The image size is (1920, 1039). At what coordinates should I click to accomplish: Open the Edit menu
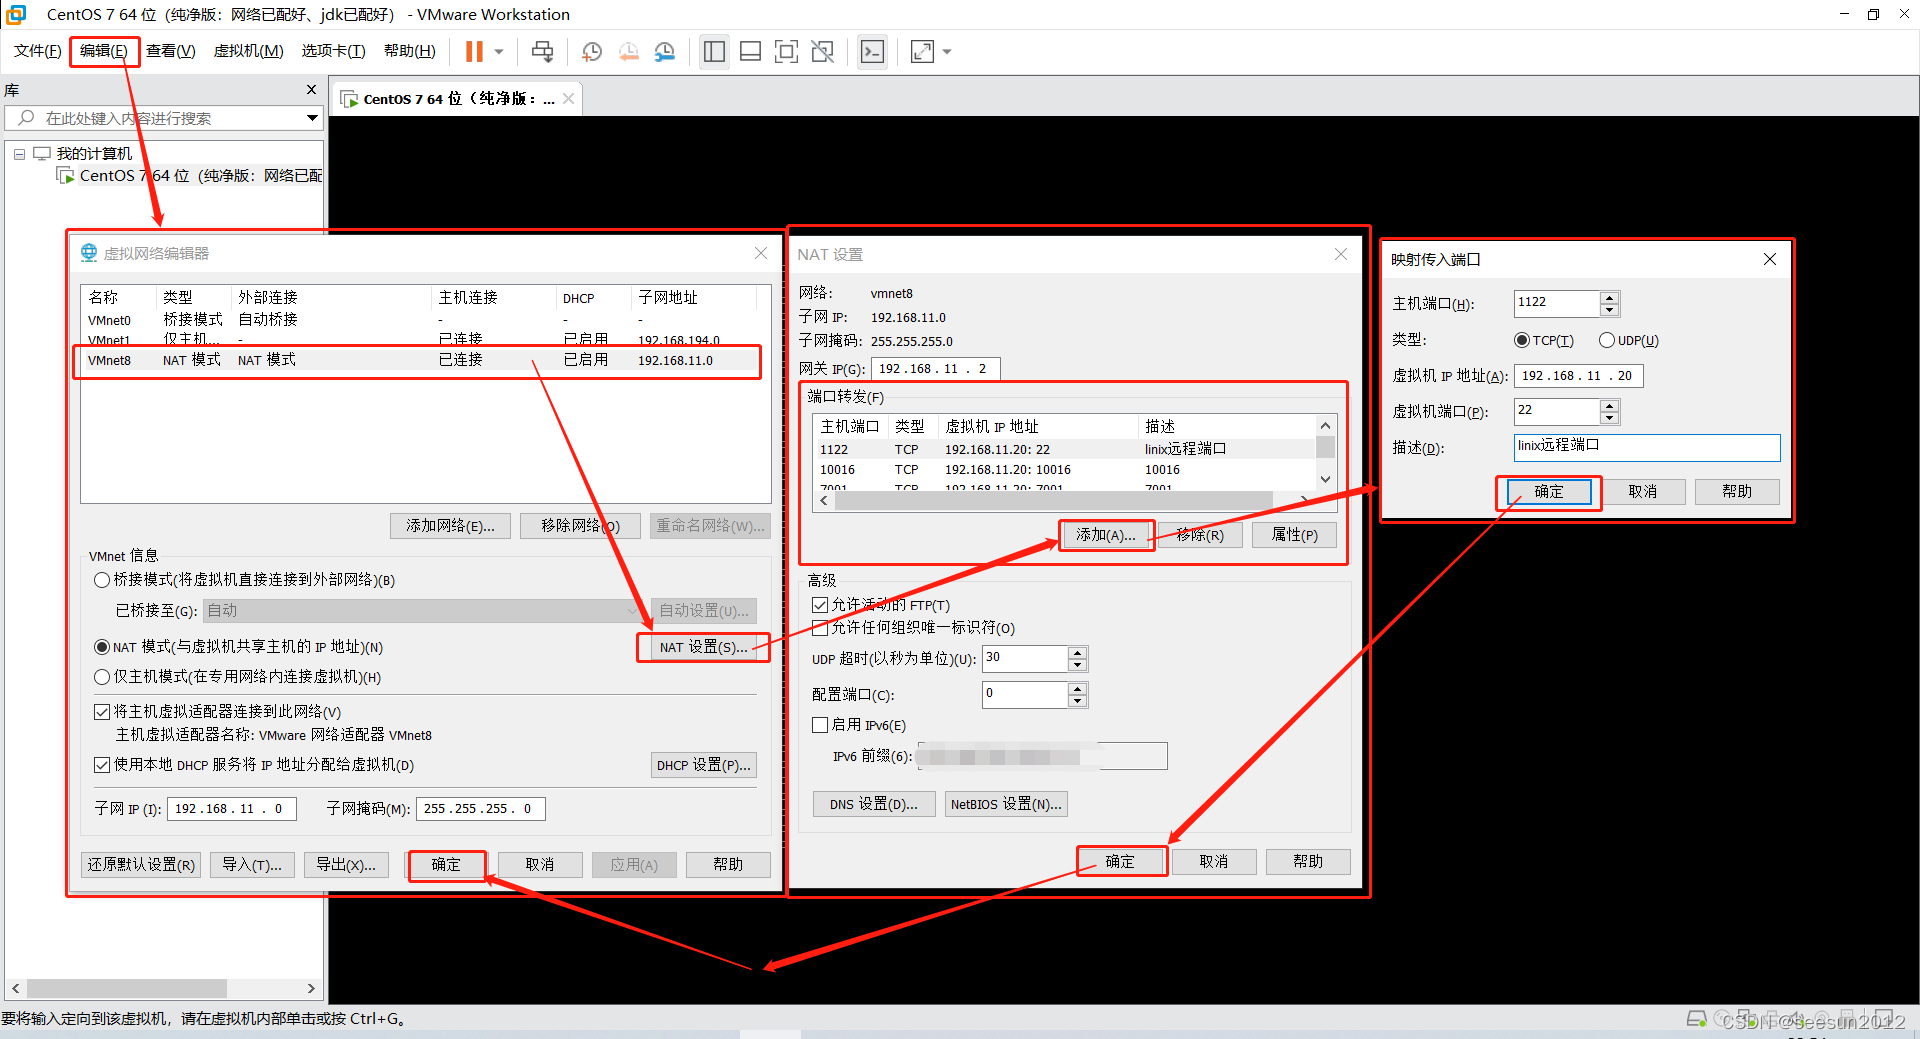pos(104,51)
